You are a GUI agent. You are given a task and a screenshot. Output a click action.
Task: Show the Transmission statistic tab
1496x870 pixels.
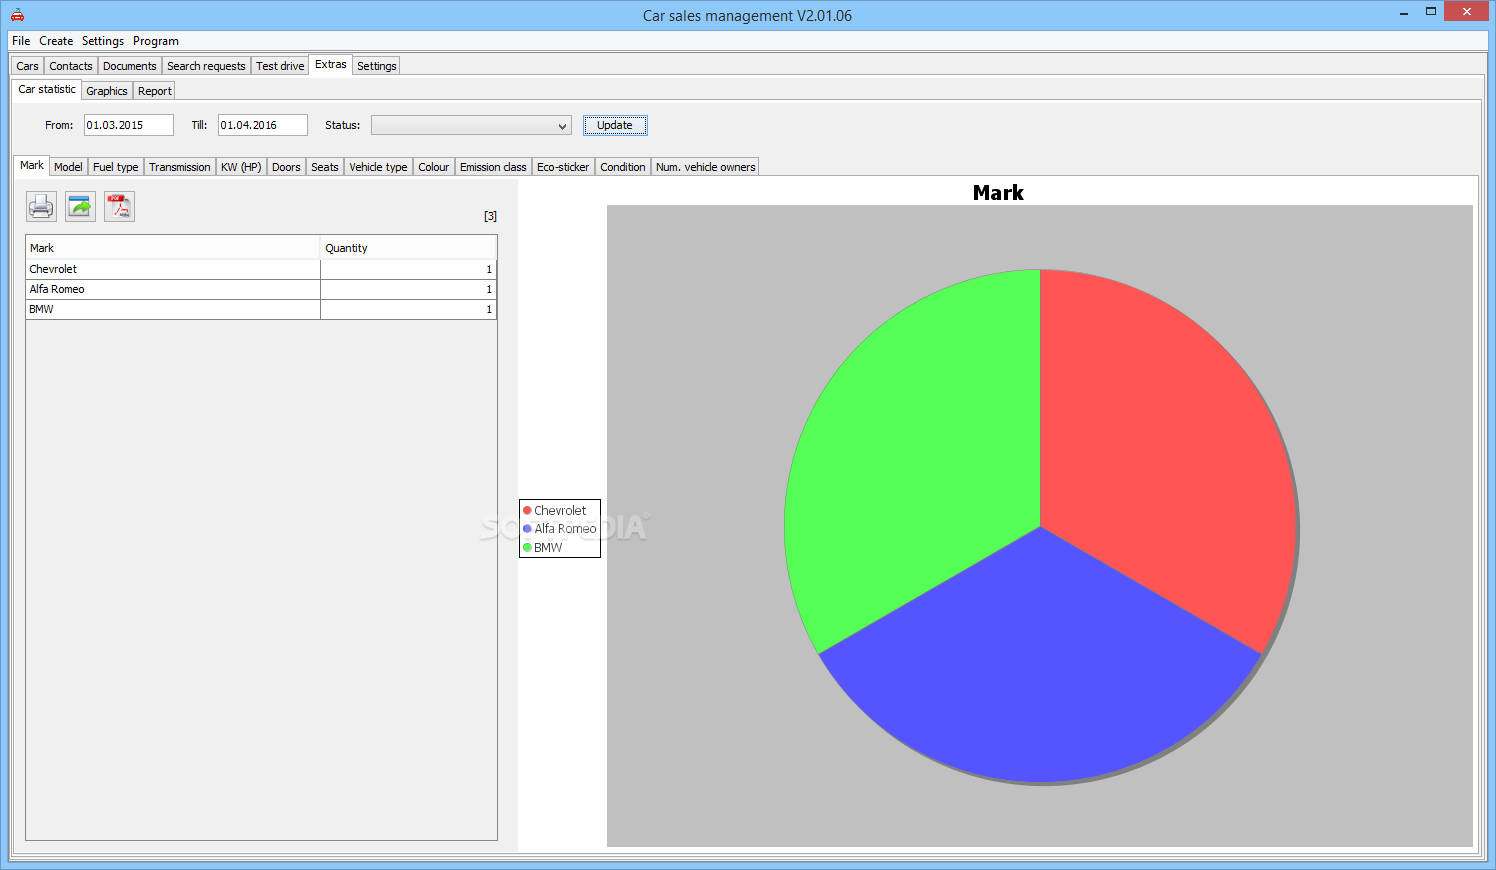pyautogui.click(x=180, y=167)
